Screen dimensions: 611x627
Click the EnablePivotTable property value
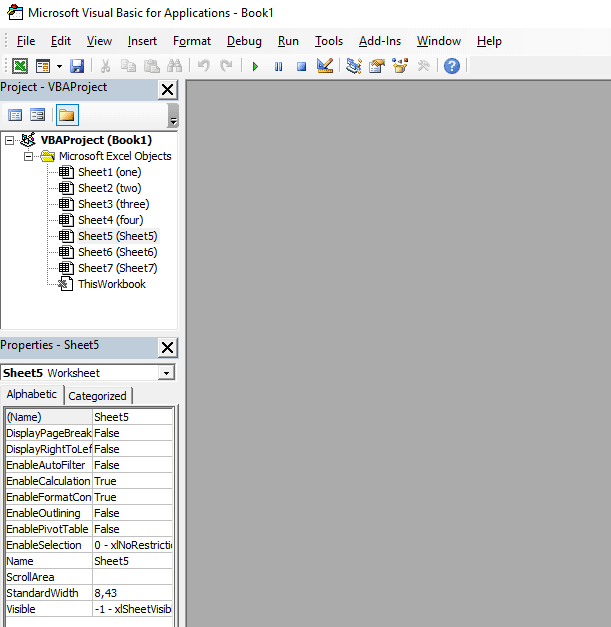(x=132, y=529)
